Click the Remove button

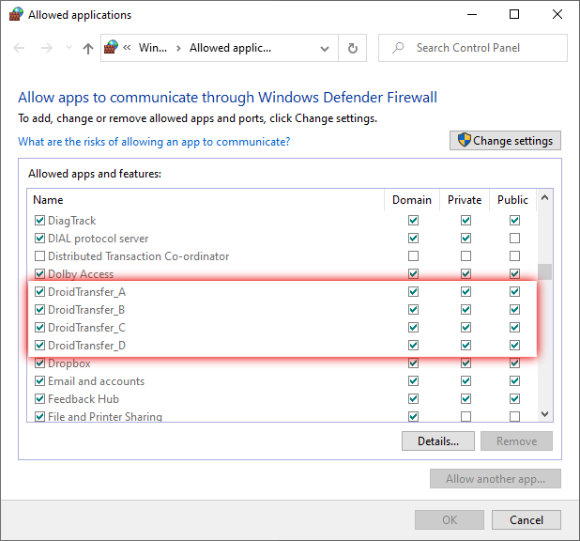pos(516,441)
